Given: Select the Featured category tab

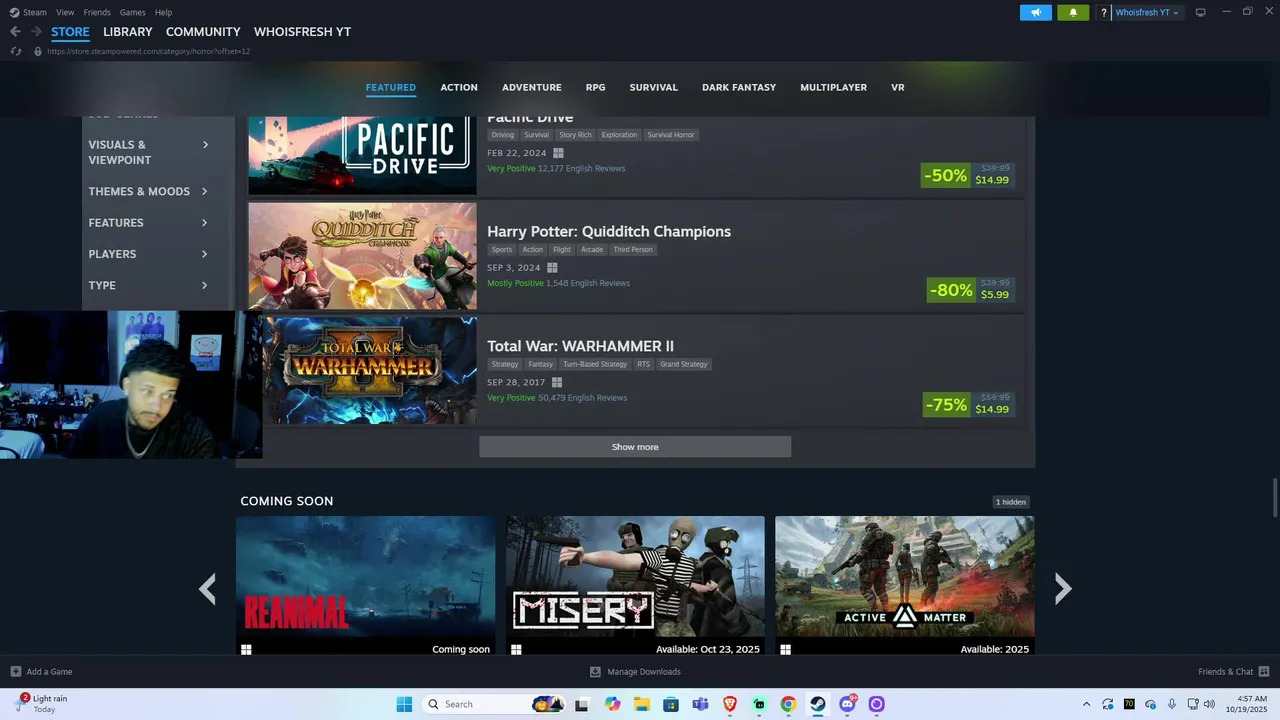Looking at the screenshot, I should pos(391,87).
